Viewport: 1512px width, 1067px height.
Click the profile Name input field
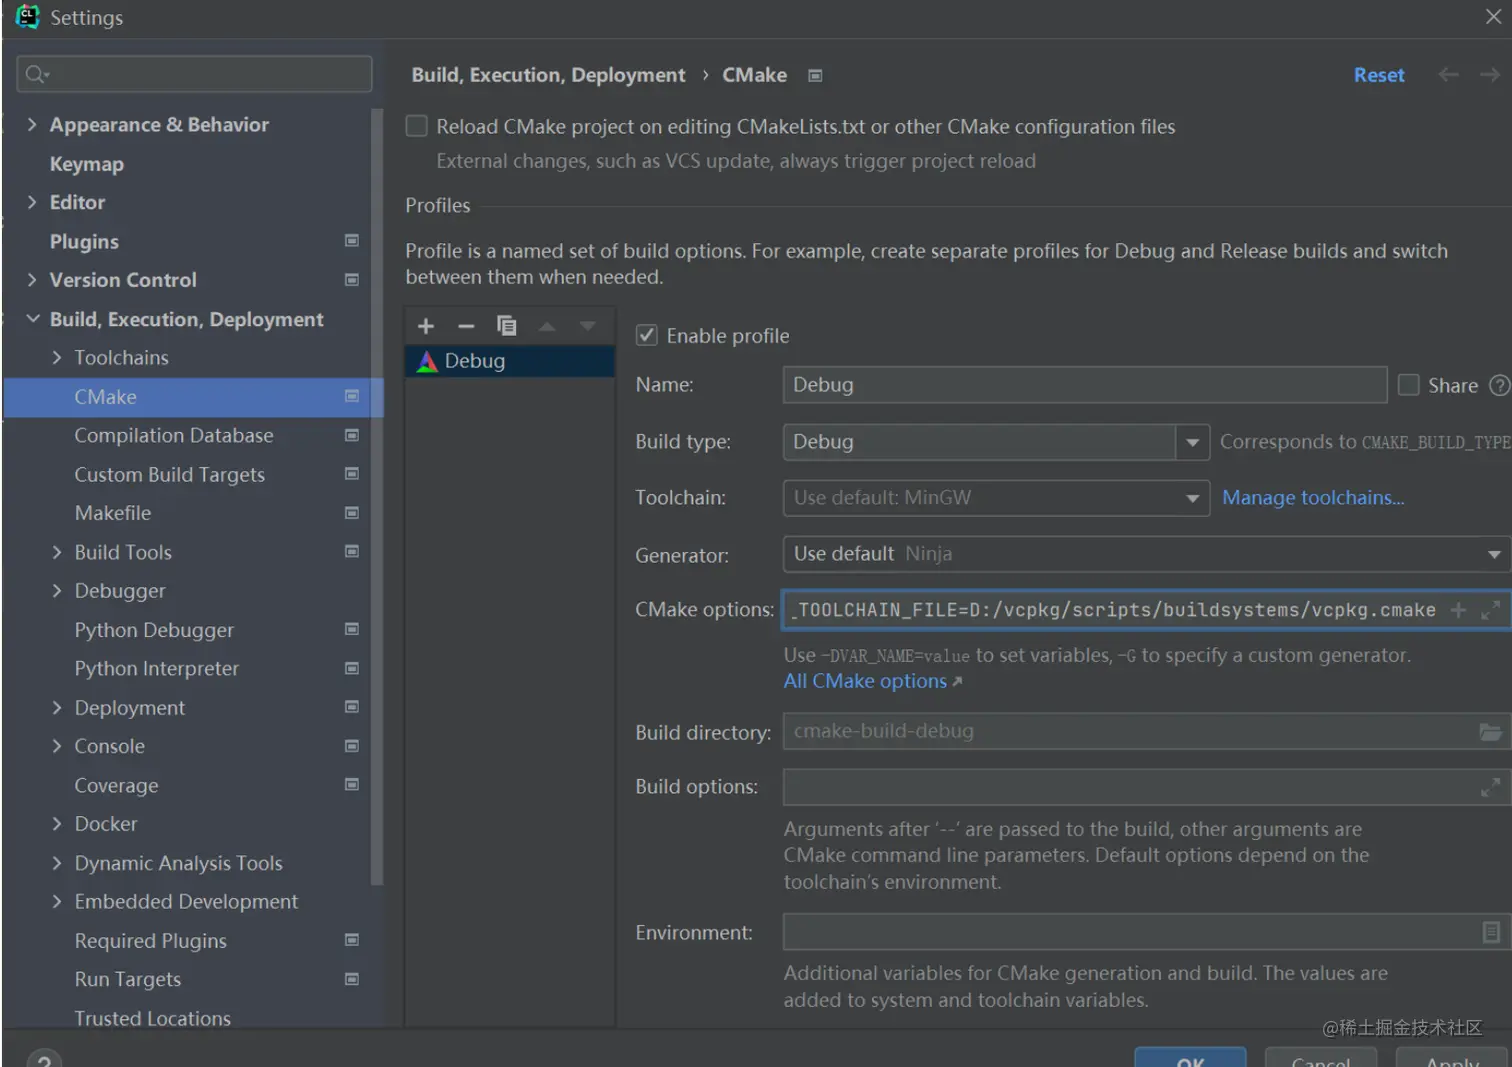pos(1085,385)
